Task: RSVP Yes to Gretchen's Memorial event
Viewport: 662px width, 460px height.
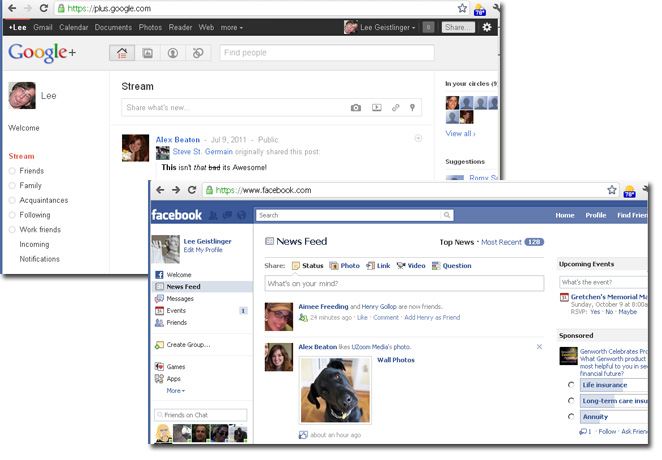Action: (595, 312)
